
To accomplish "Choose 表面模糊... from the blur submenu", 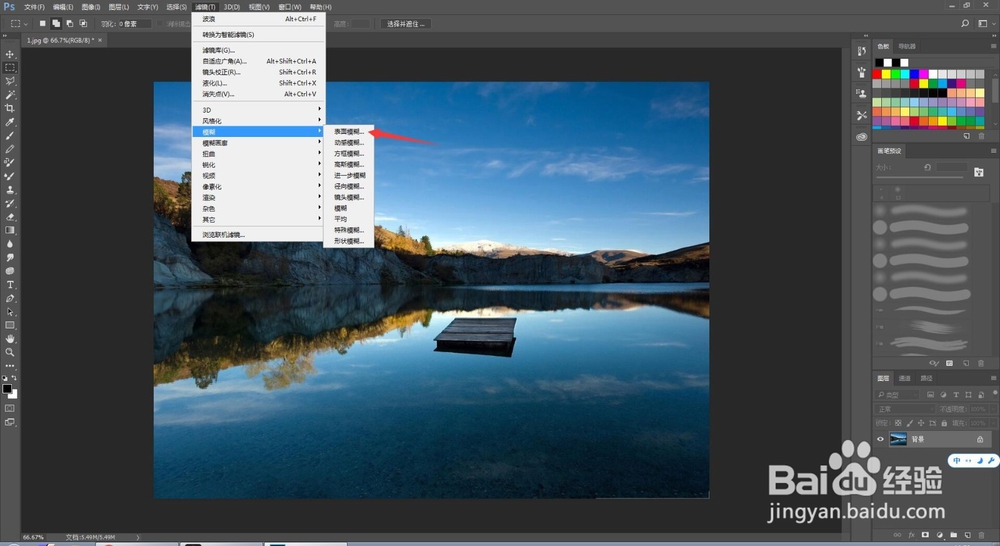I will (349, 131).
